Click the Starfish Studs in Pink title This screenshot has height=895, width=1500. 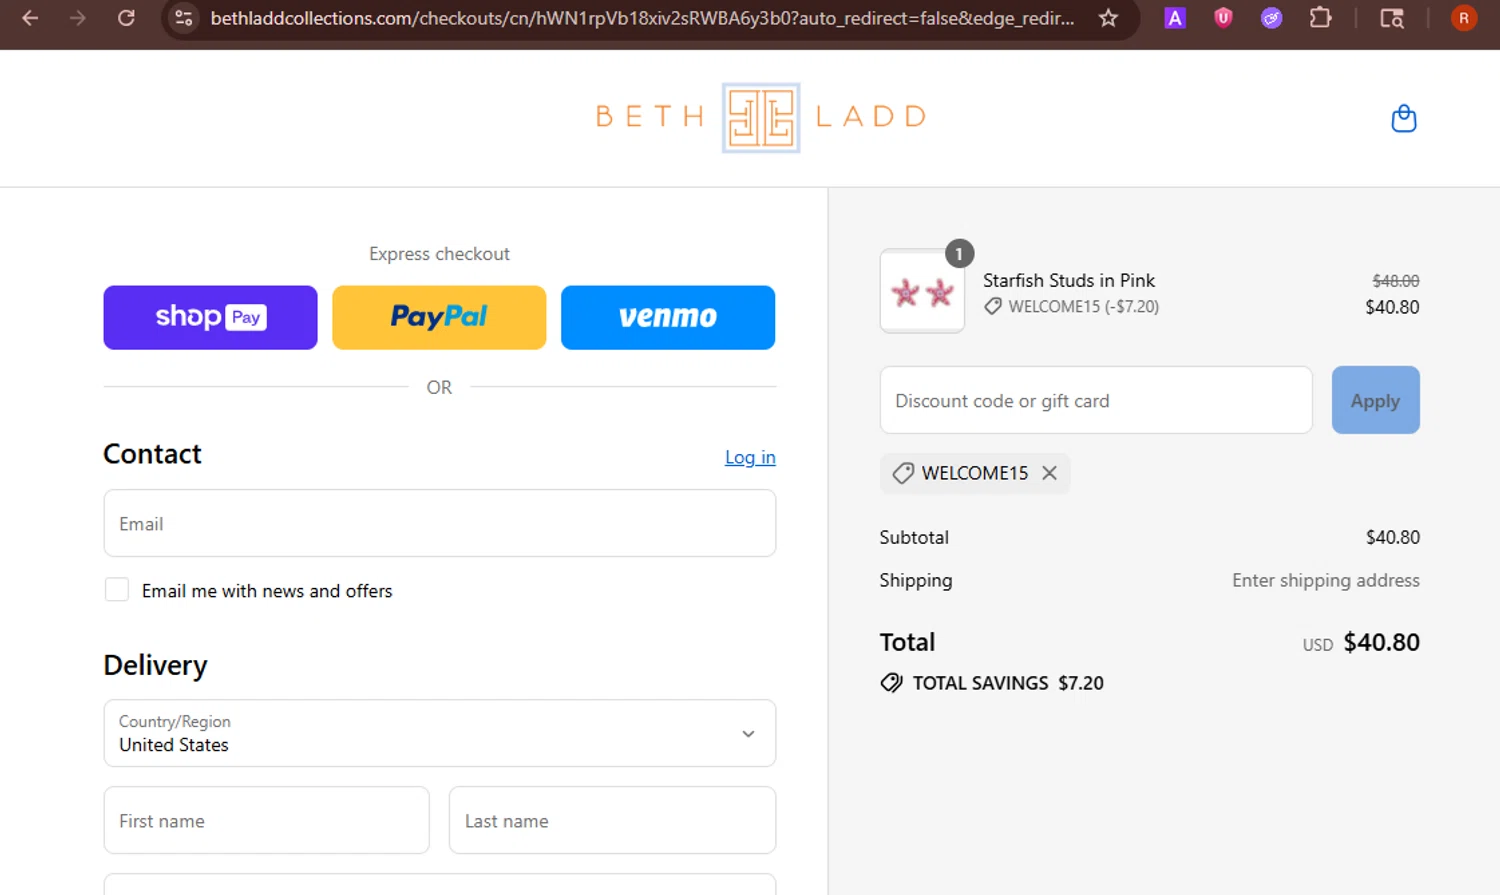[1069, 280]
